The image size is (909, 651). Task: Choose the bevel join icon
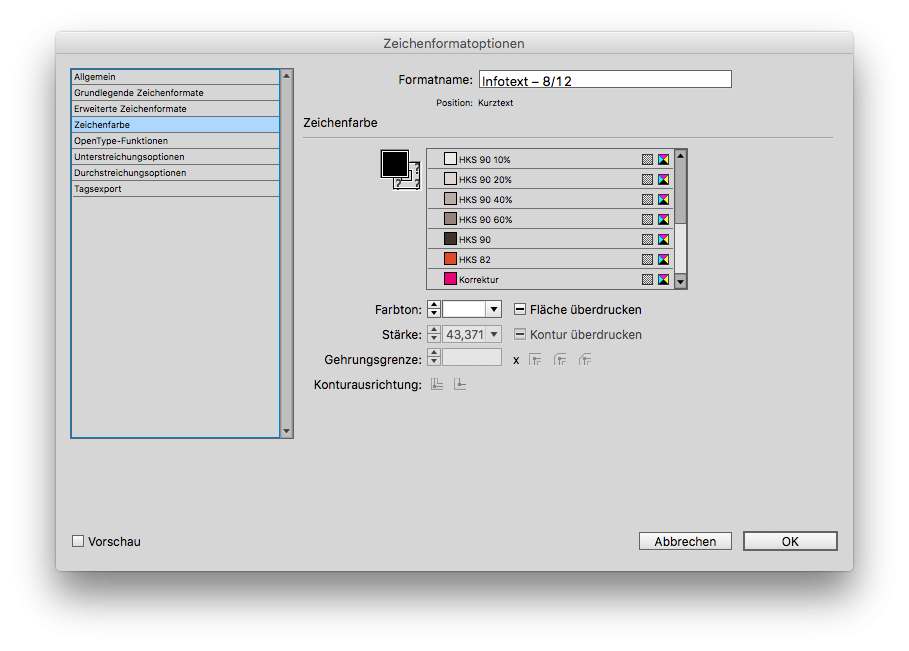tap(585, 360)
